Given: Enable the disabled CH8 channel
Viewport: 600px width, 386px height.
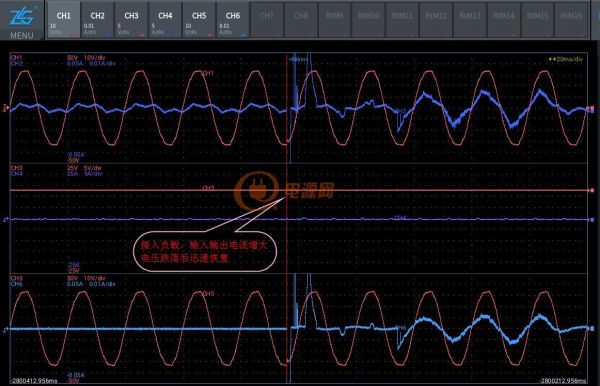Looking at the screenshot, I should (x=301, y=20).
